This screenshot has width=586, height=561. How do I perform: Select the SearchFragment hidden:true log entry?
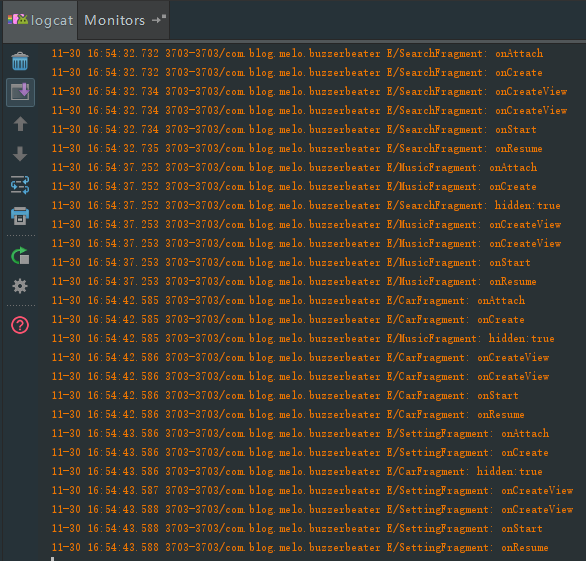click(306, 206)
